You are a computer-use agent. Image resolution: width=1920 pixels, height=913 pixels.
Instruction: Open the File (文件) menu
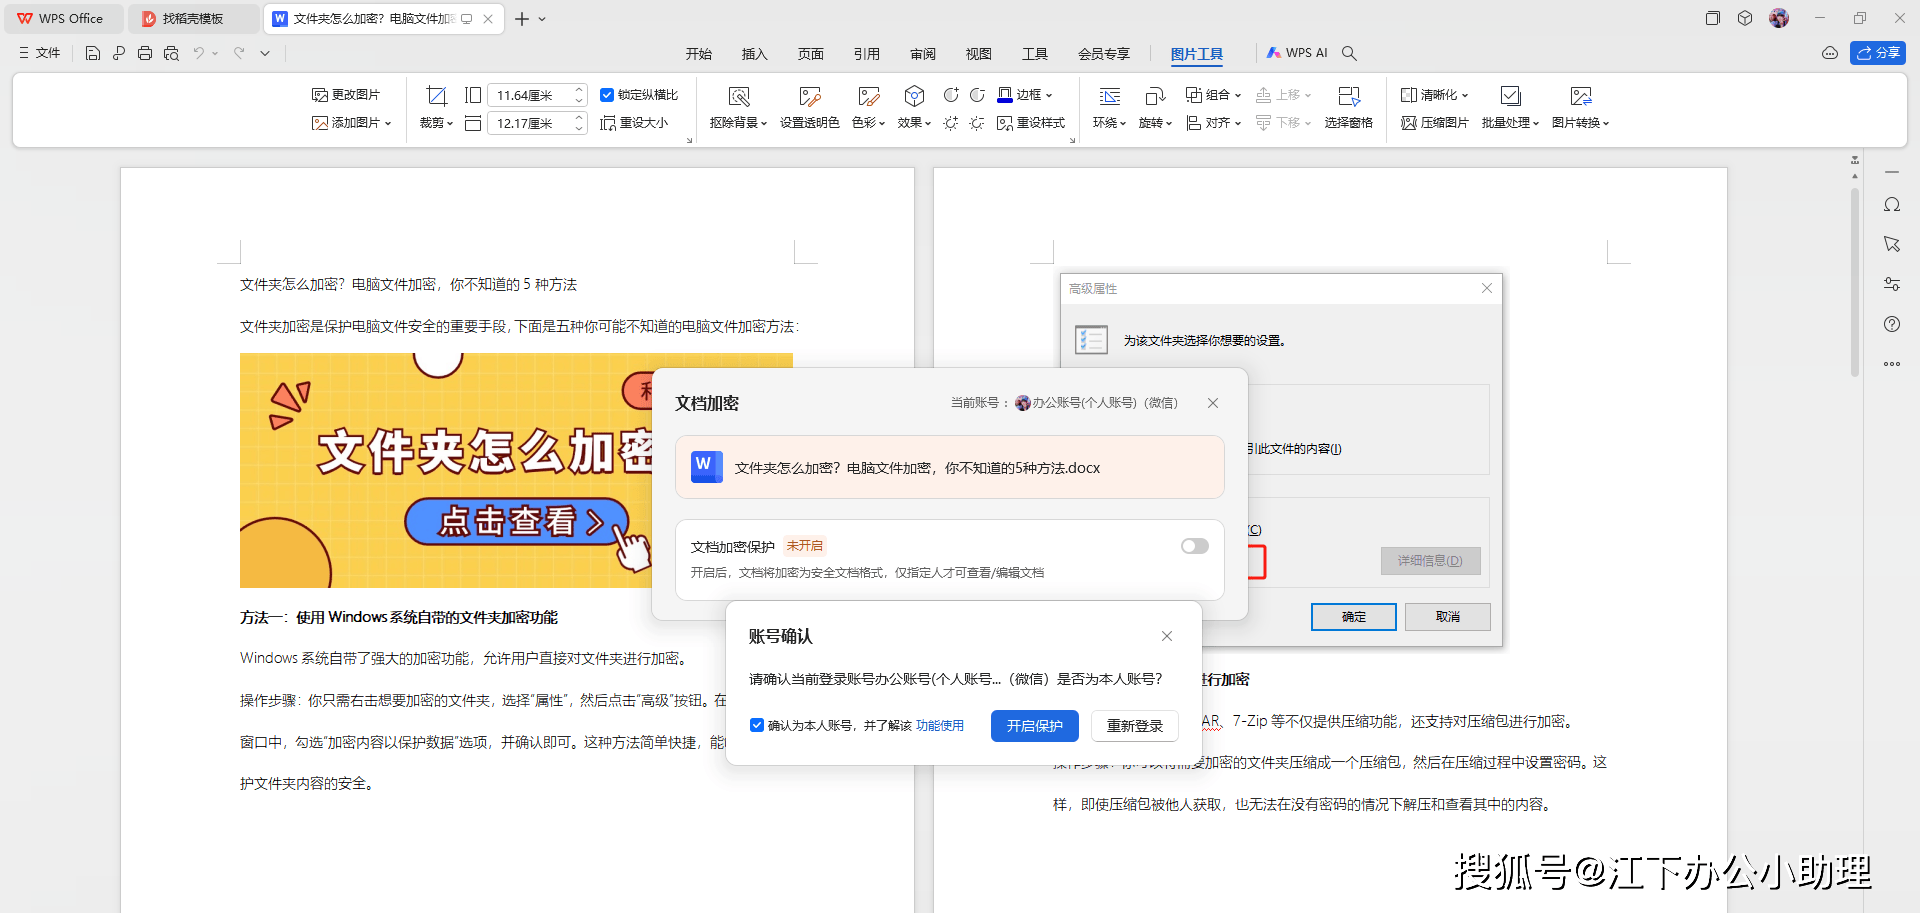(x=39, y=53)
